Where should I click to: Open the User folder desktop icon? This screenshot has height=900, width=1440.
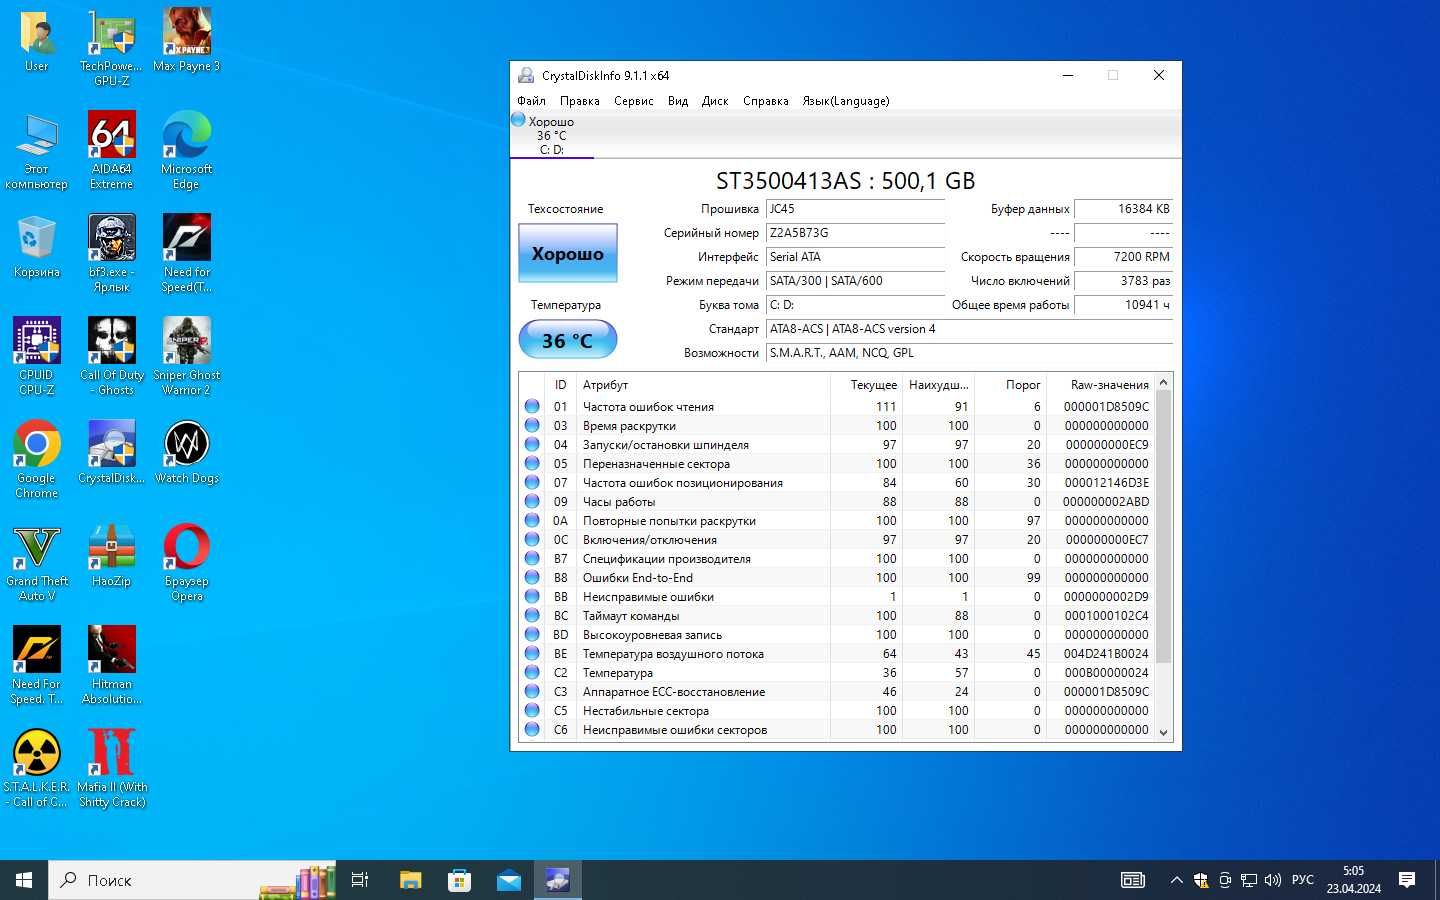[x=37, y=42]
